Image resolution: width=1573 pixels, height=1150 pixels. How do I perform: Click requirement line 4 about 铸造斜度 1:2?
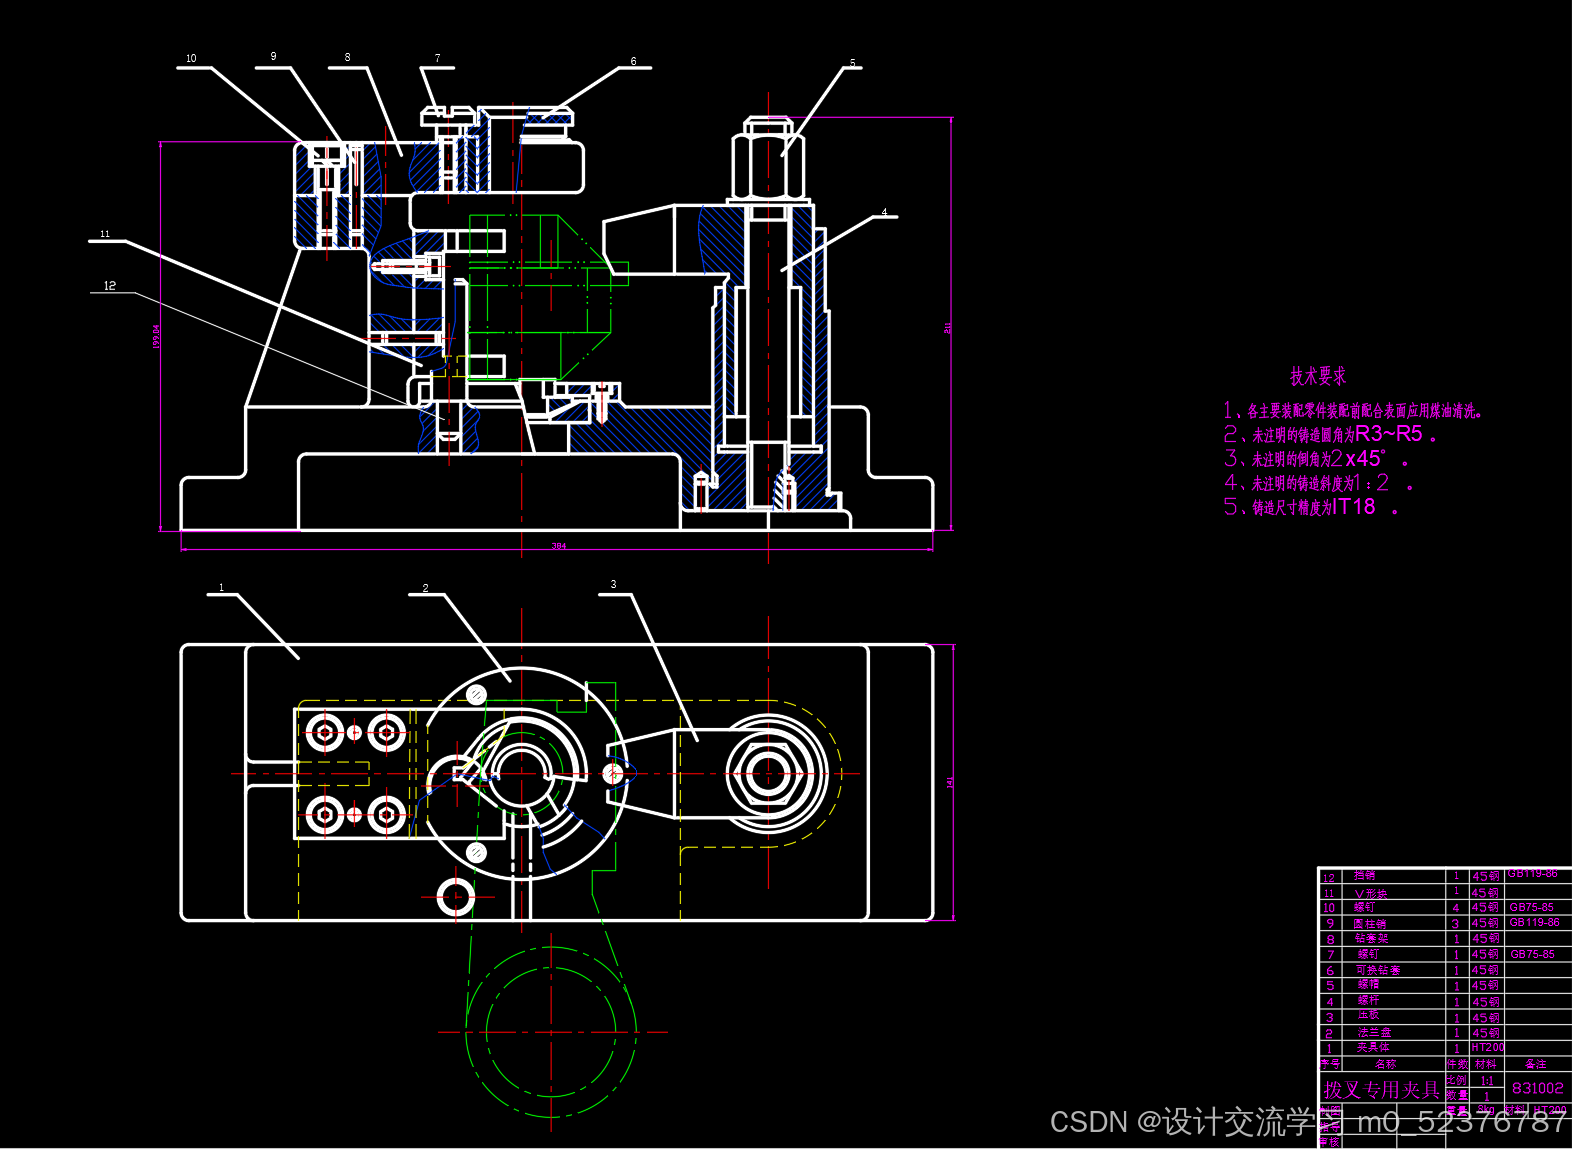1319,483
